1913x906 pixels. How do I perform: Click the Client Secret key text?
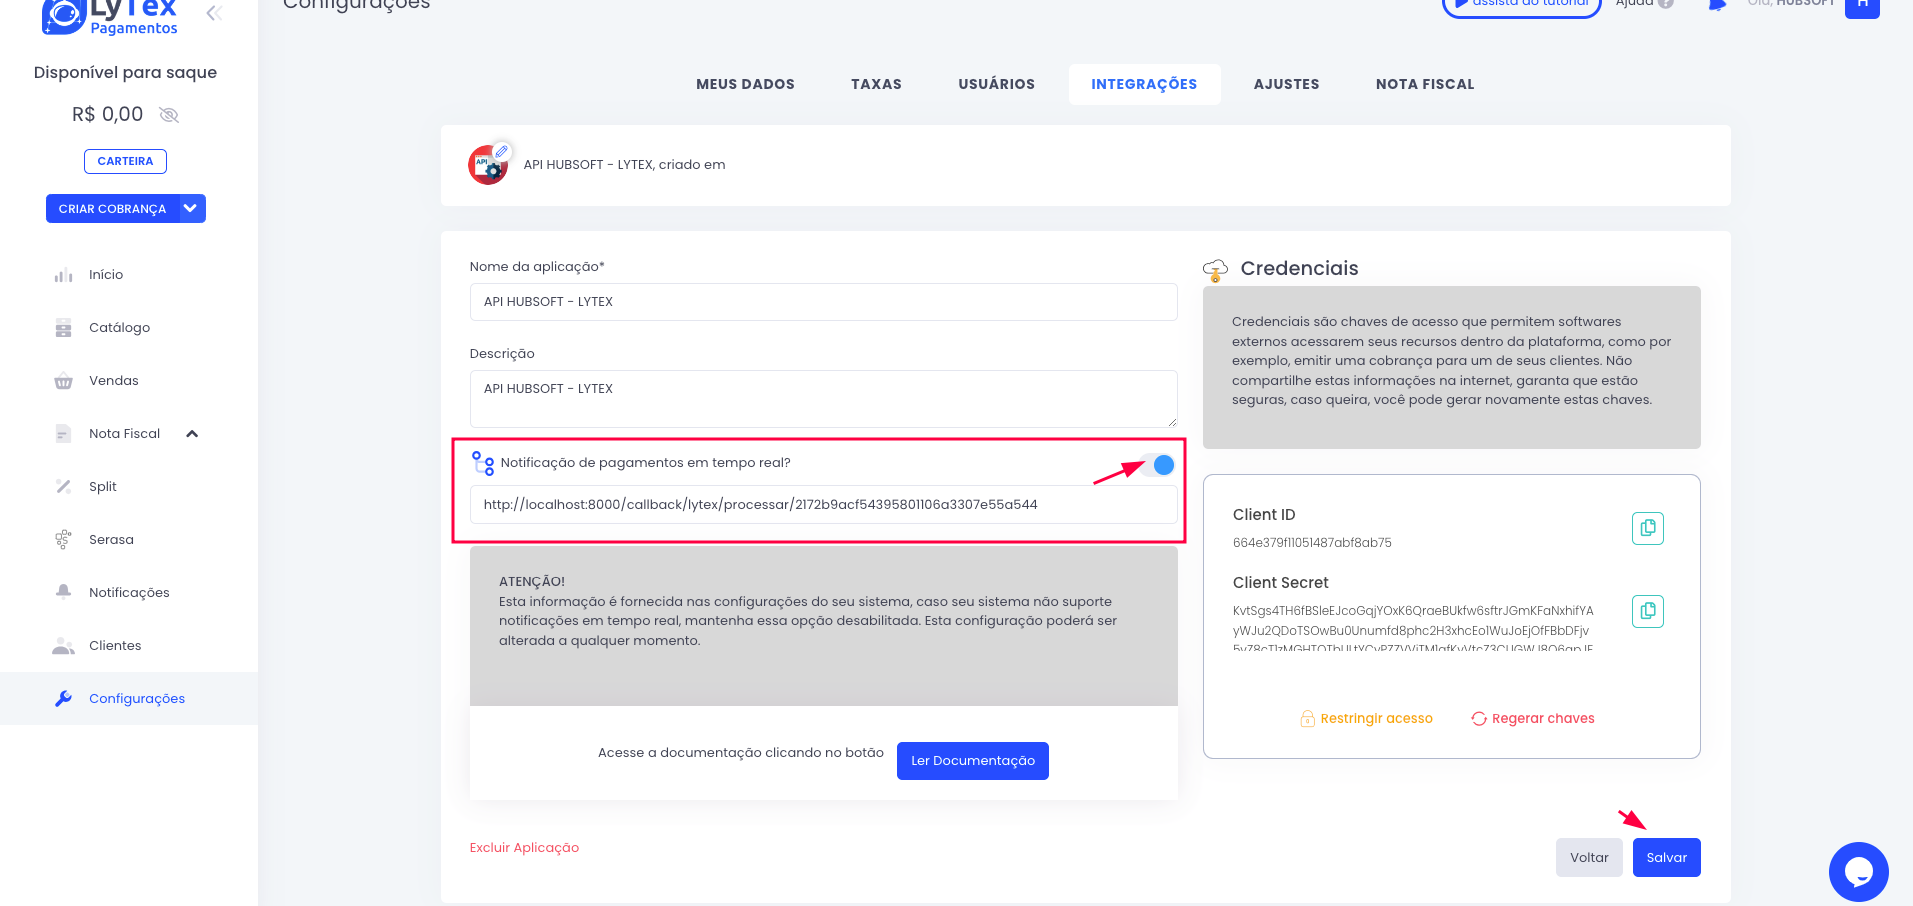coord(1413,630)
